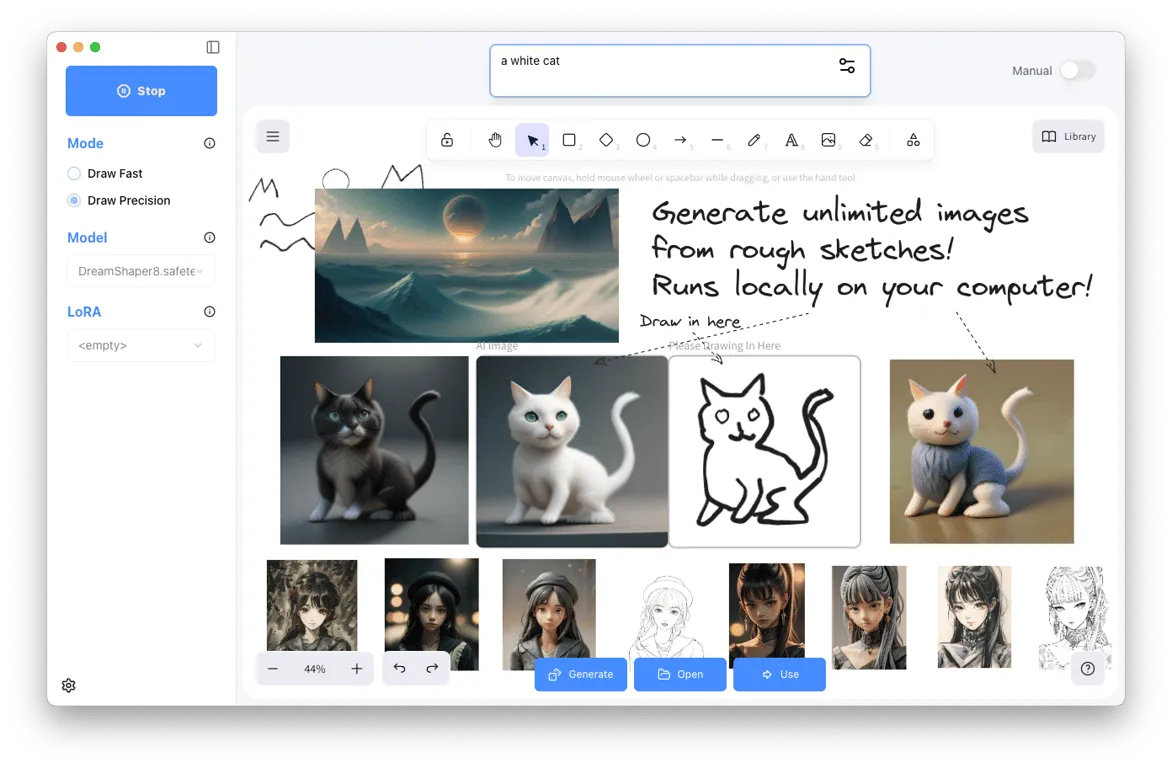Toggle canvas lock in the toolbar
The image size is (1172, 768).
point(447,139)
